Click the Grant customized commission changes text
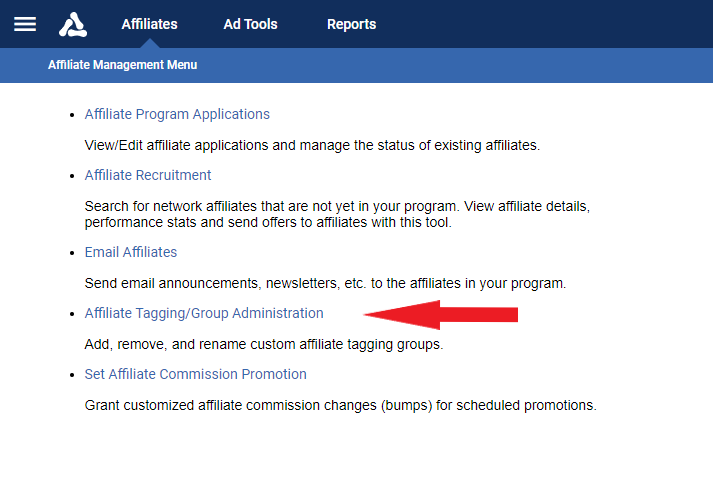 (x=340, y=405)
